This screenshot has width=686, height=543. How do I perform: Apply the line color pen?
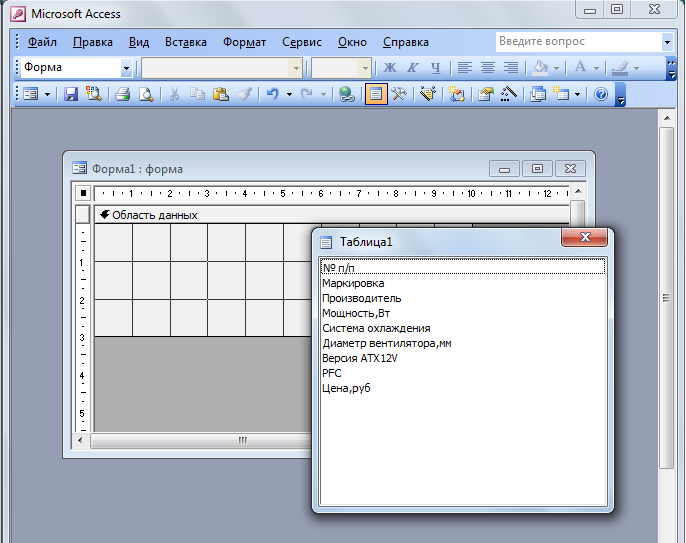click(x=620, y=68)
